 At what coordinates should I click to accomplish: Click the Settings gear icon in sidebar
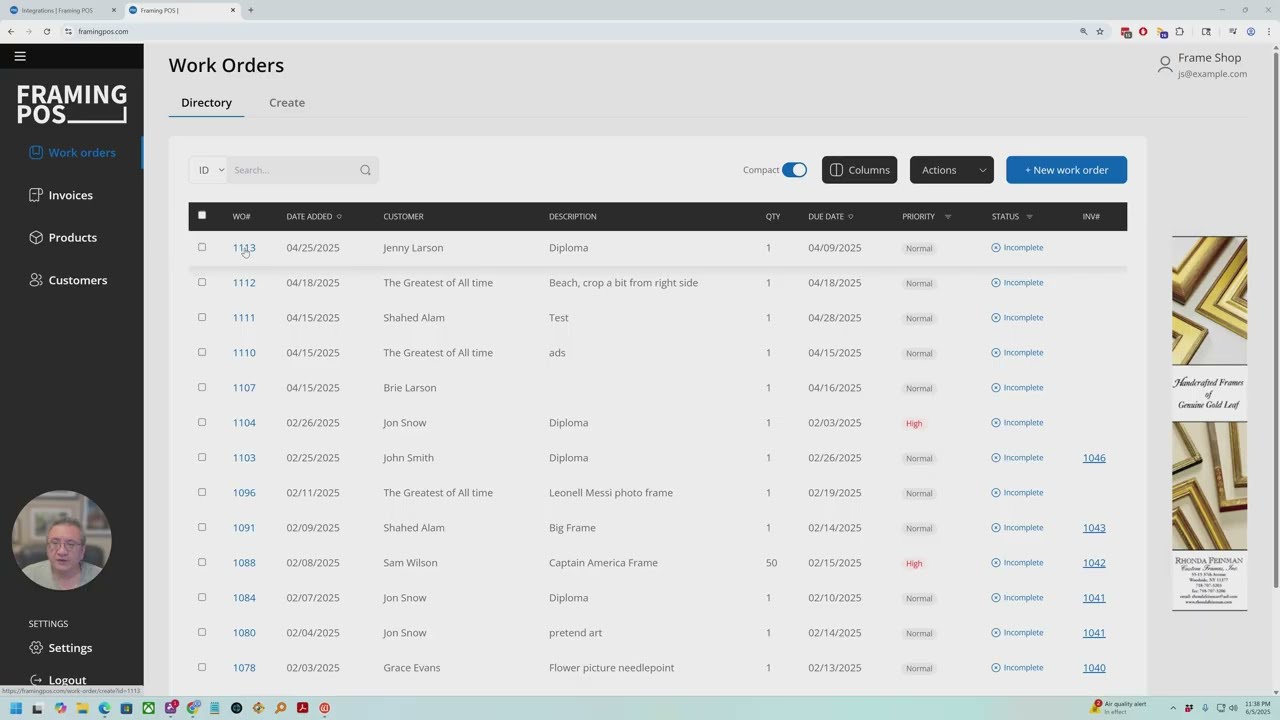[x=36, y=648]
